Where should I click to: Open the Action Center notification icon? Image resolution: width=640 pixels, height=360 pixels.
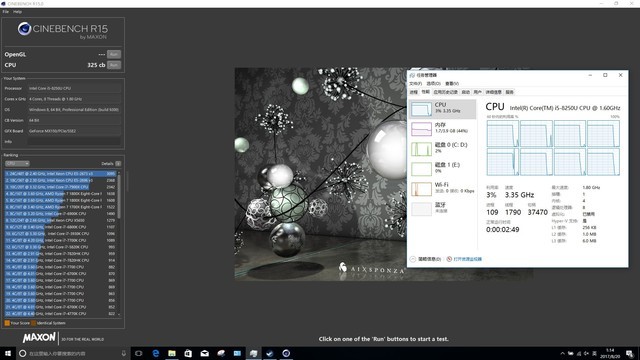tap(630, 353)
